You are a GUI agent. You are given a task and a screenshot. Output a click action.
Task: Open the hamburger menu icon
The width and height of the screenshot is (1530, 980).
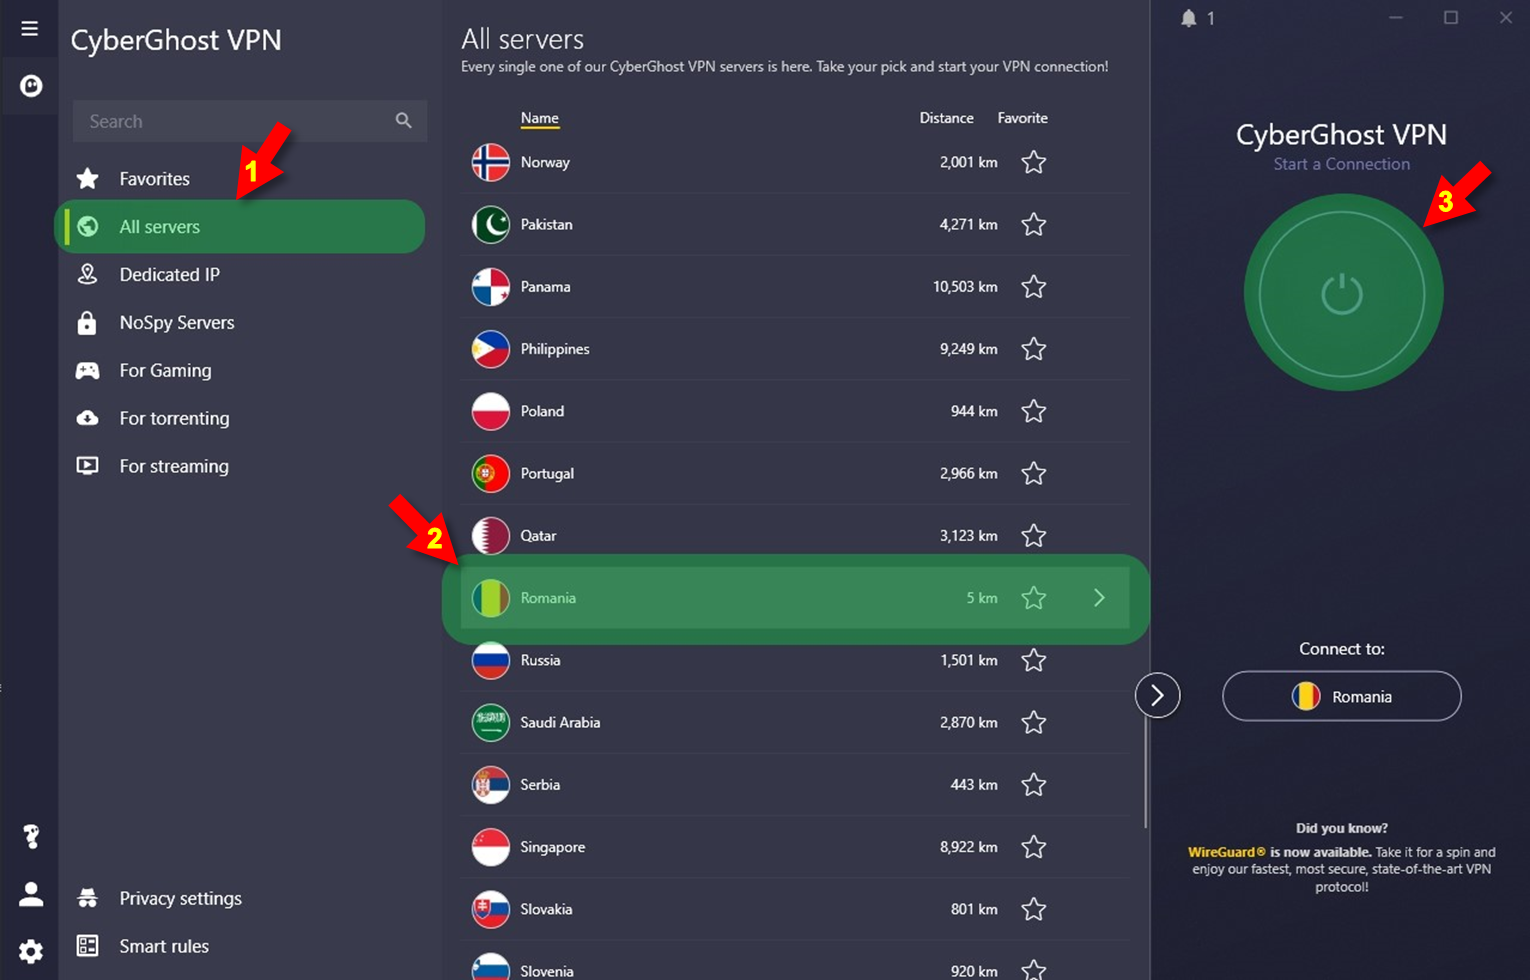(29, 28)
